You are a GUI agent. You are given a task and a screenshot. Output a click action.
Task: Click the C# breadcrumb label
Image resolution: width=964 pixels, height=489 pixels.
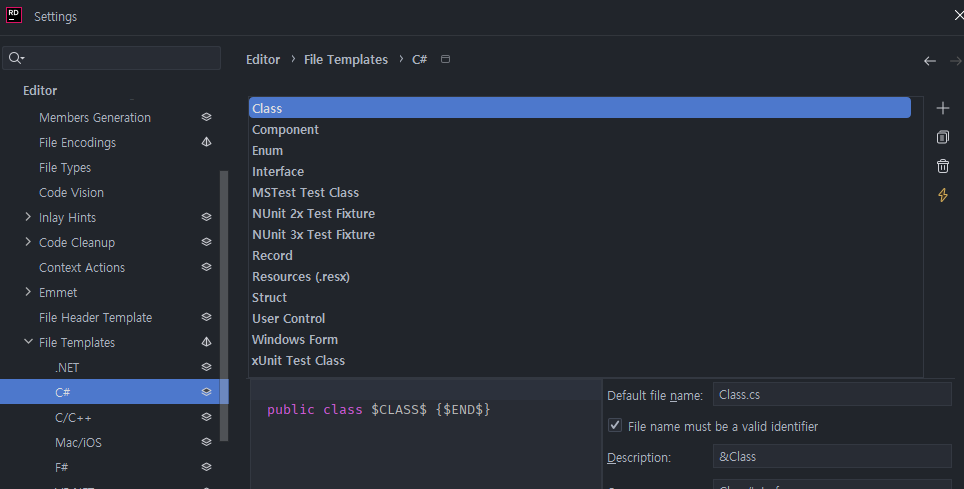click(419, 60)
